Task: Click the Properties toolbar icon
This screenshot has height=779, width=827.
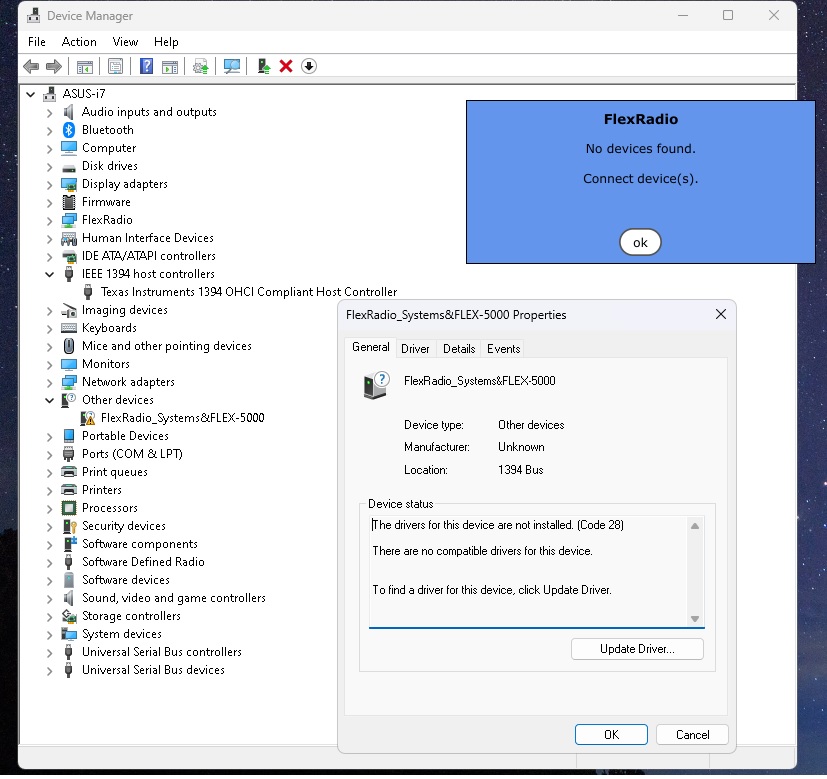Action: [115, 66]
